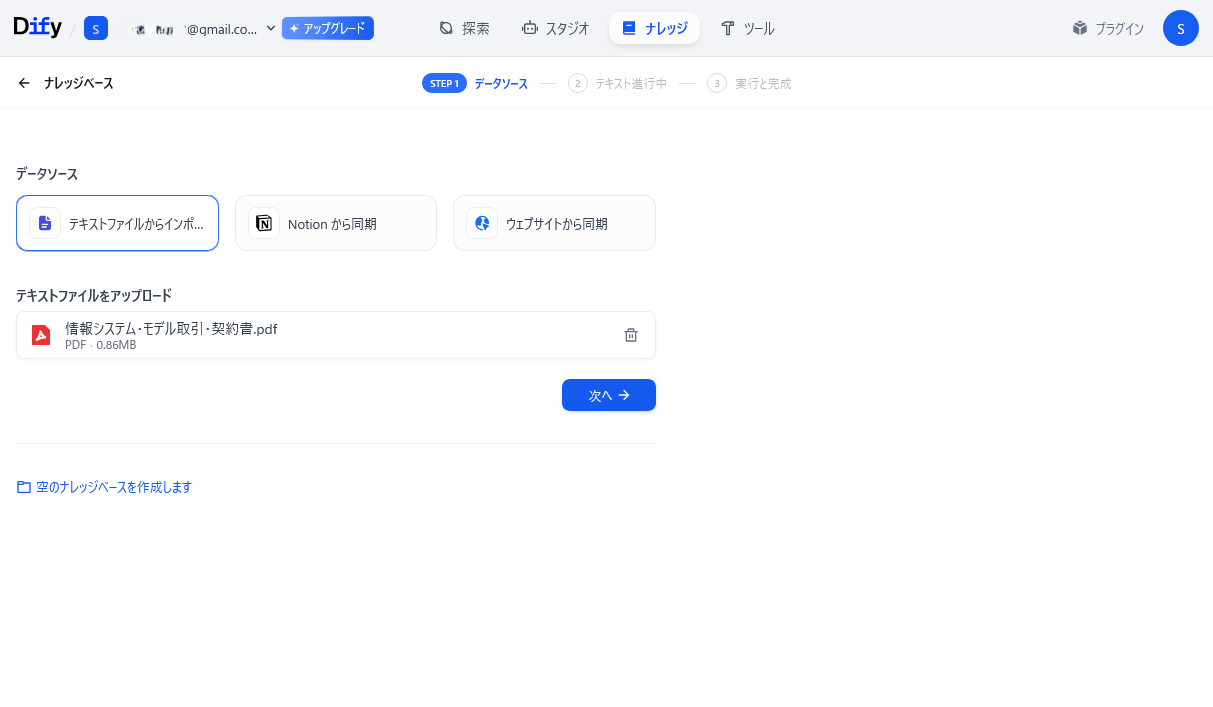Click the back arrow beside ナレッジベース
Viewport: 1213px width, 707px height.
click(x=23, y=83)
